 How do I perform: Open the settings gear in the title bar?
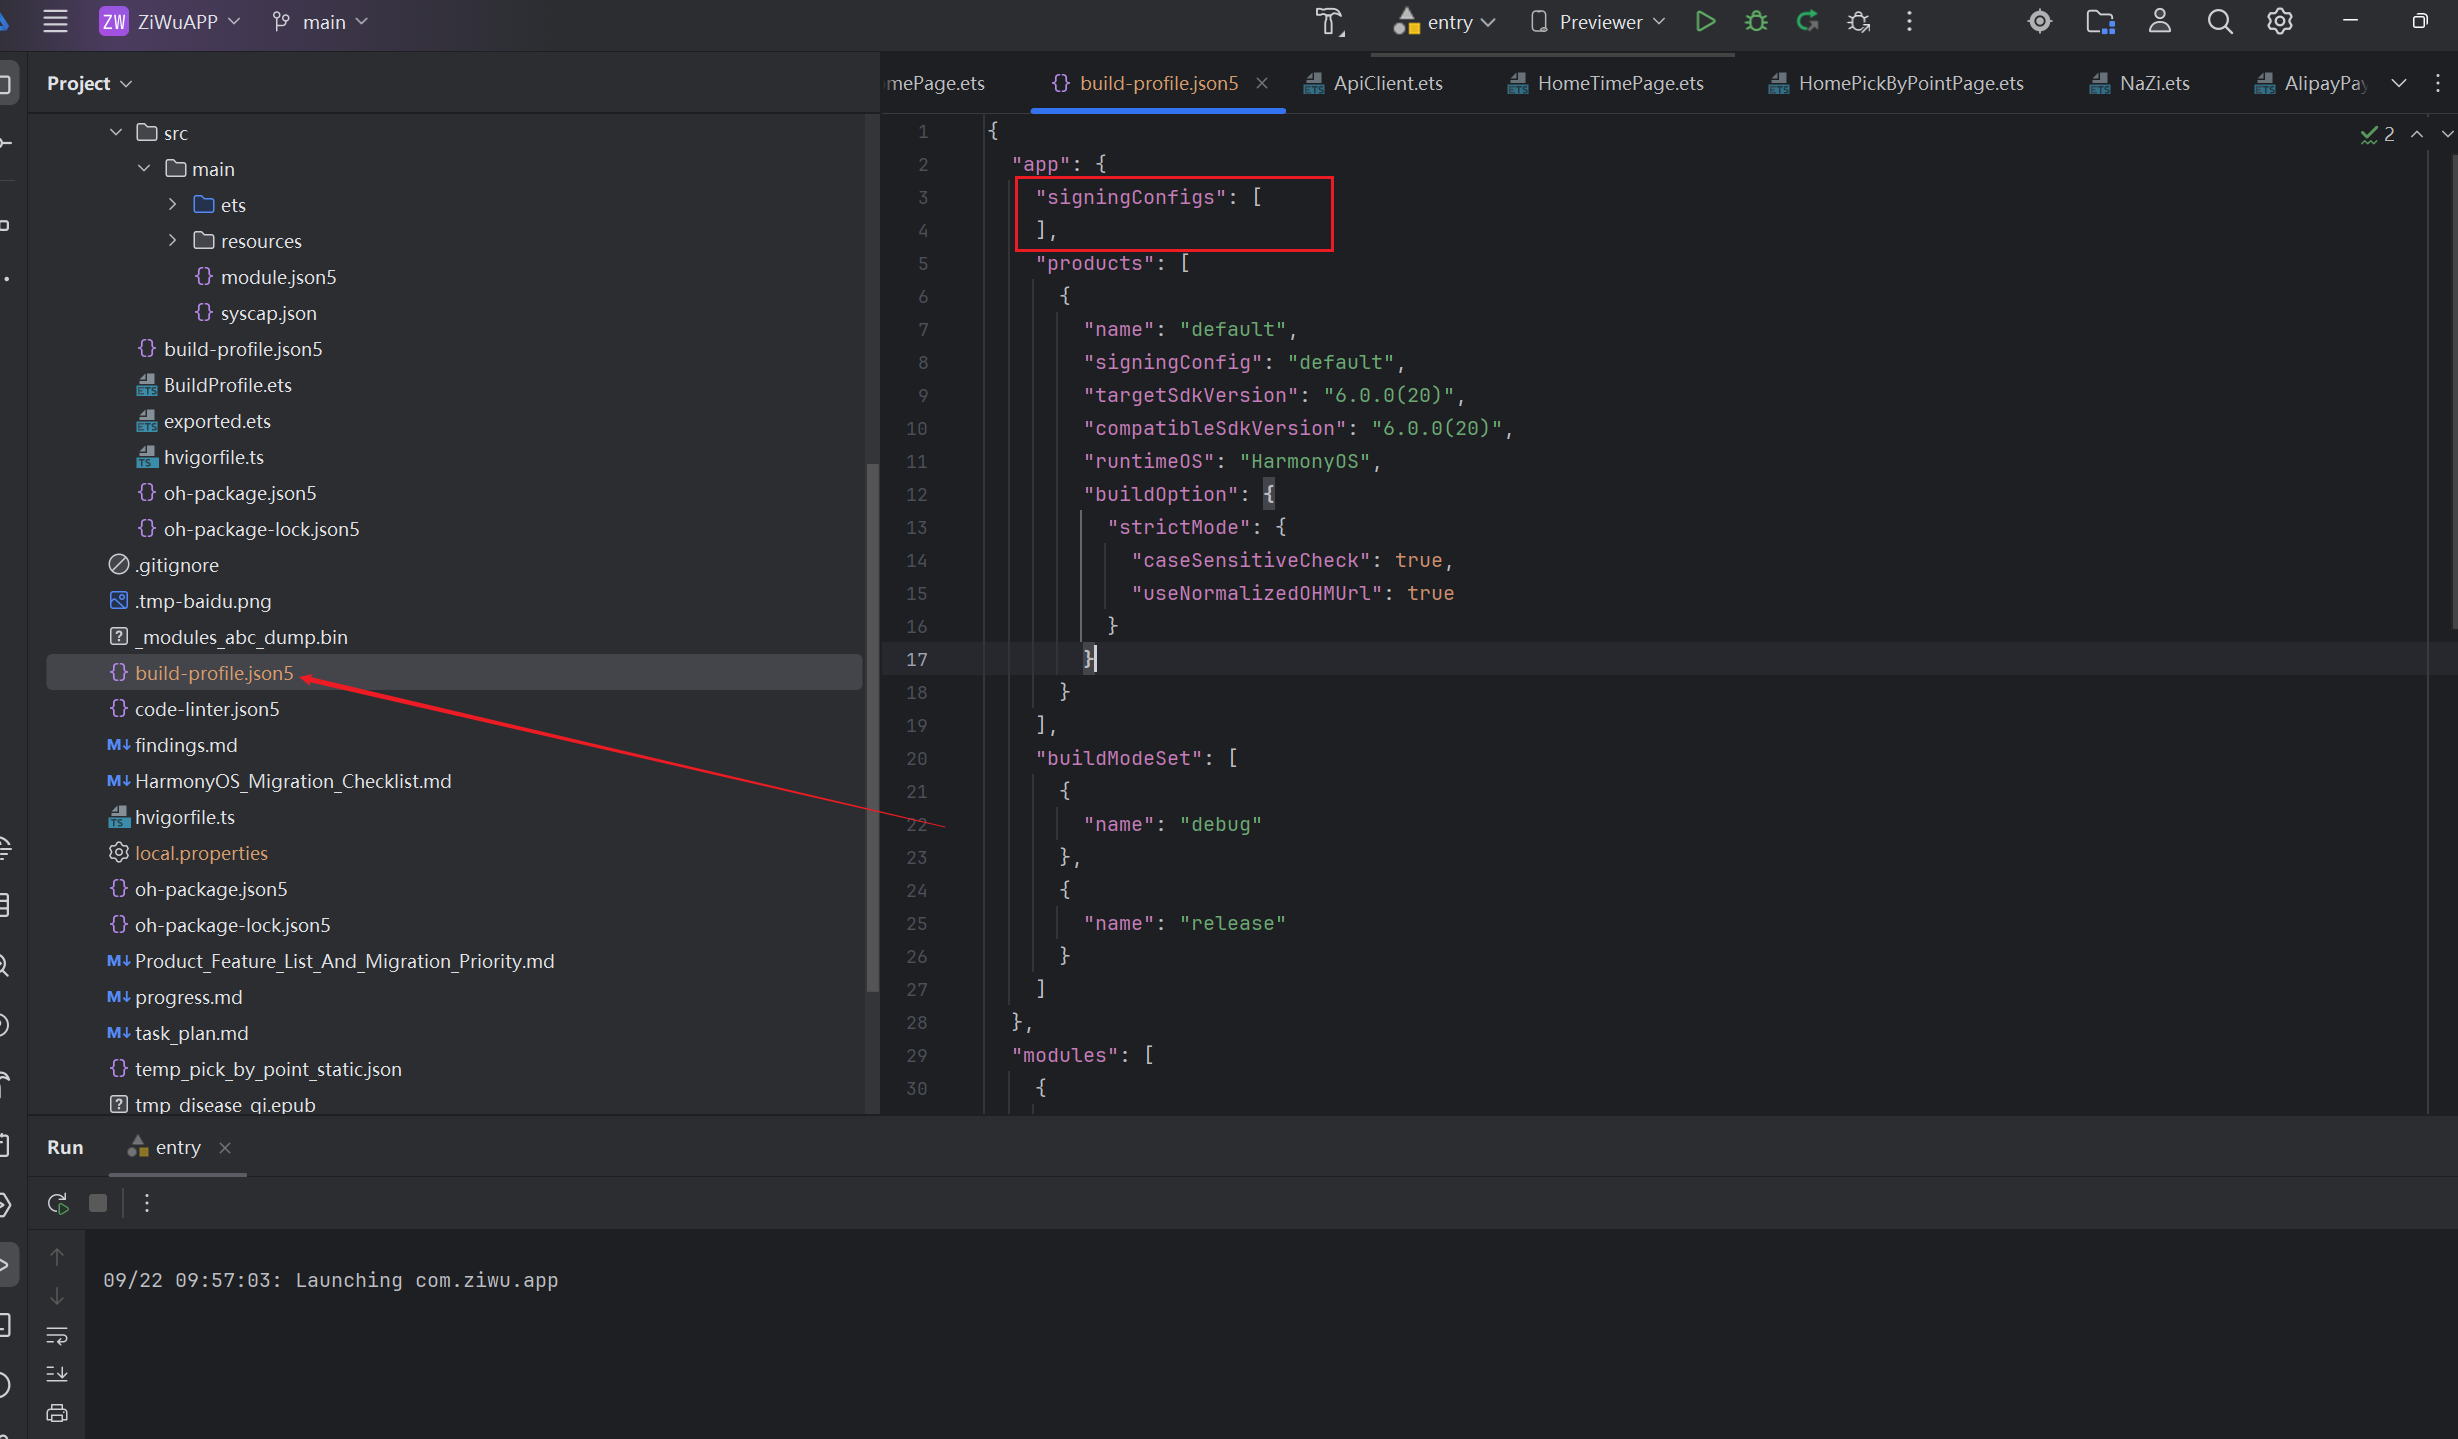(2280, 21)
